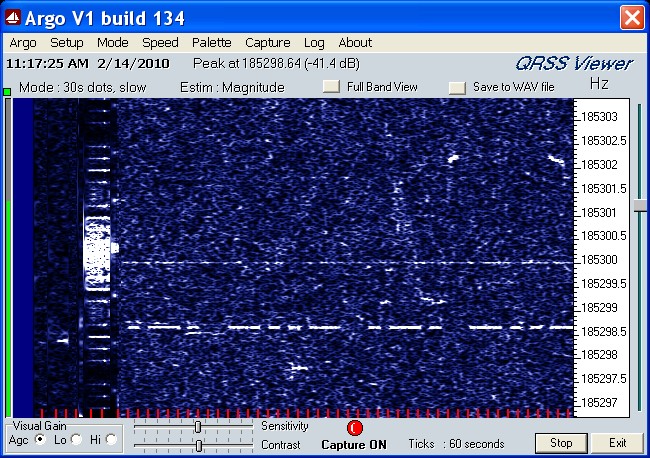
Task: Open the Palette menu
Action: [x=211, y=43]
